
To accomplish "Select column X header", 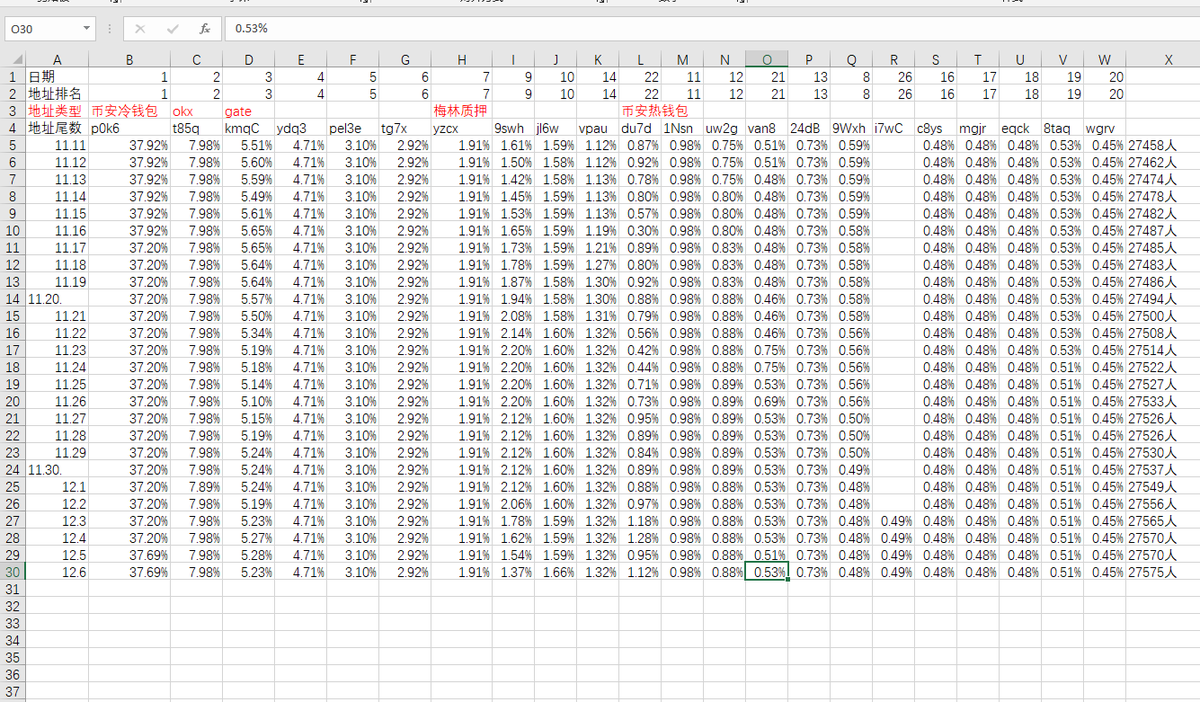I will pos(1168,60).
